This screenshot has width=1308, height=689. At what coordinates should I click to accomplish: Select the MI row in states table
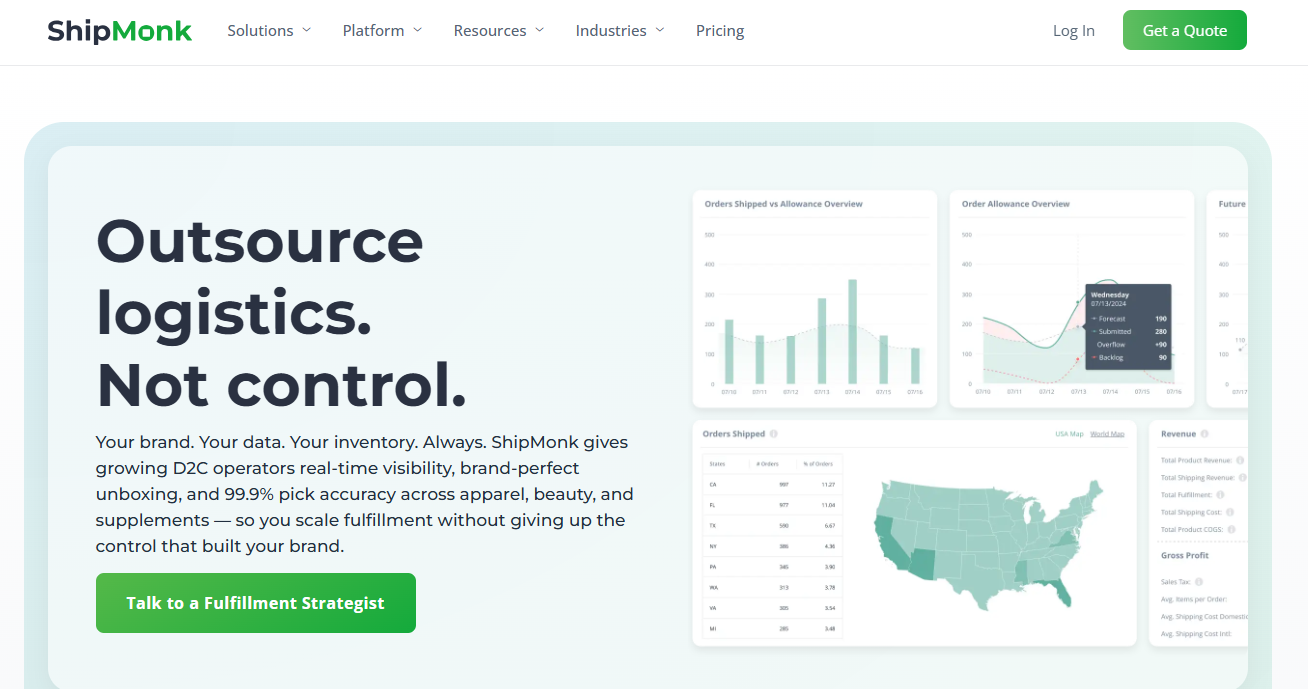coord(773,628)
